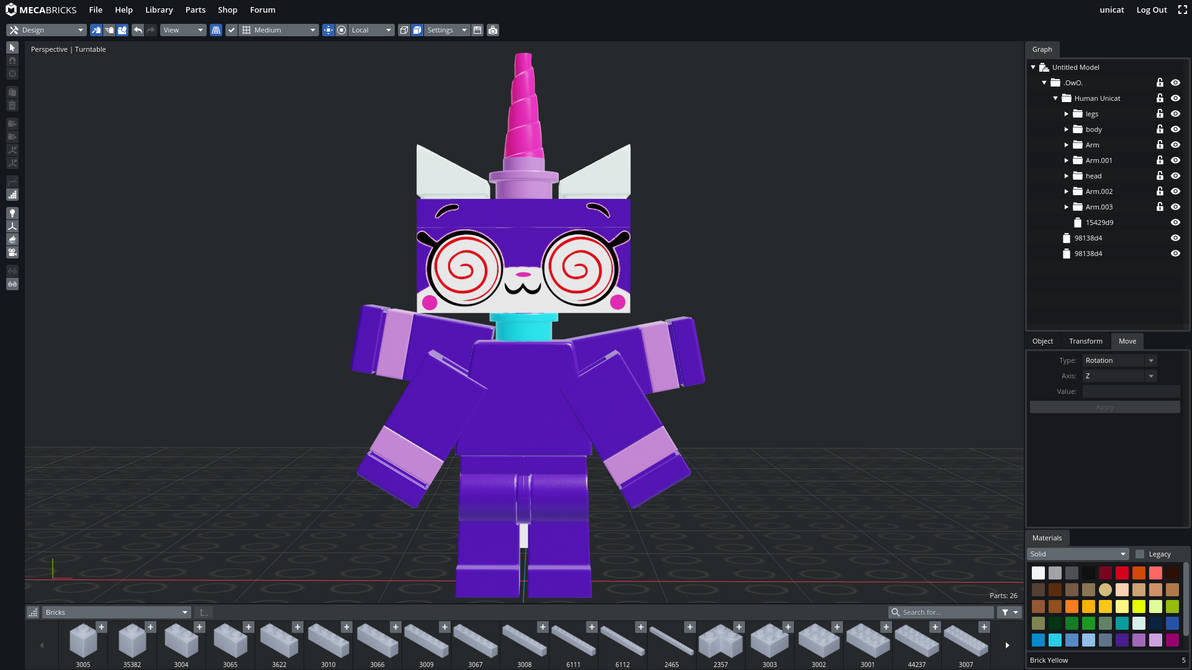Screen dimensions: 1192x670
Task: Click the binoculars icon in the left sidebar
Action: pyautogui.click(x=11, y=283)
